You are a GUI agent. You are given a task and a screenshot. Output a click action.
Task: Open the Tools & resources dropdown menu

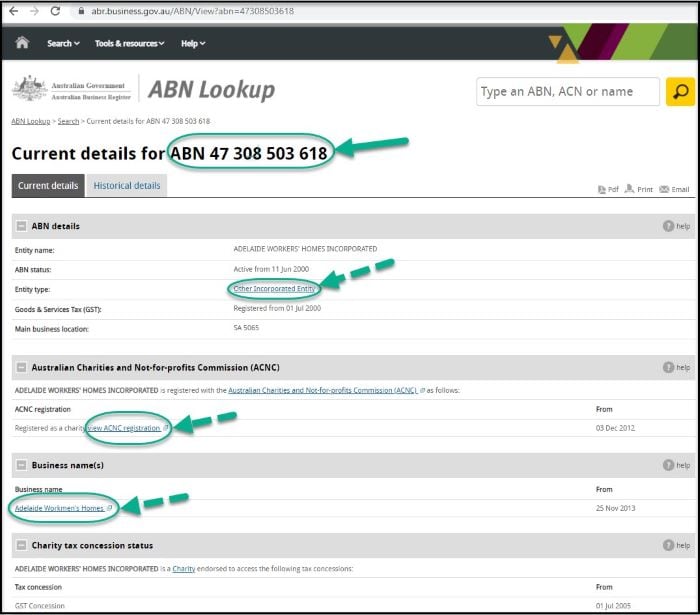tap(129, 43)
